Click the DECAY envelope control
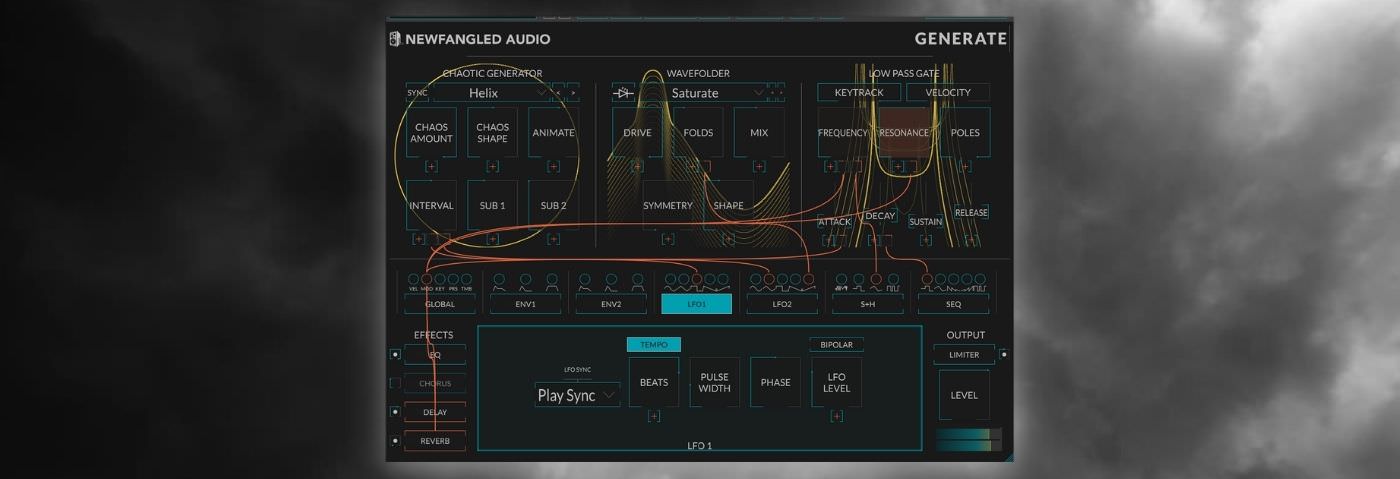This screenshot has width=1400, height=479. (879, 216)
